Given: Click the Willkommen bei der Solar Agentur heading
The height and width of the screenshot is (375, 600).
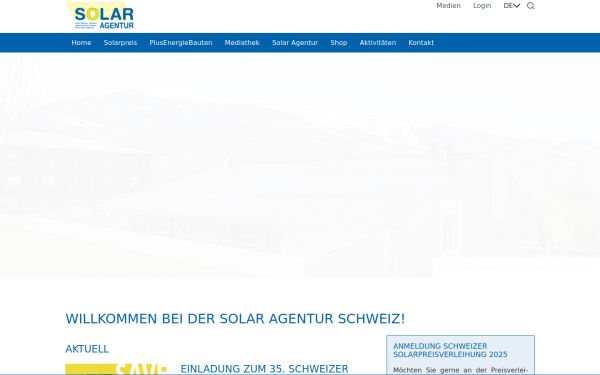Looking at the screenshot, I should tap(235, 318).
